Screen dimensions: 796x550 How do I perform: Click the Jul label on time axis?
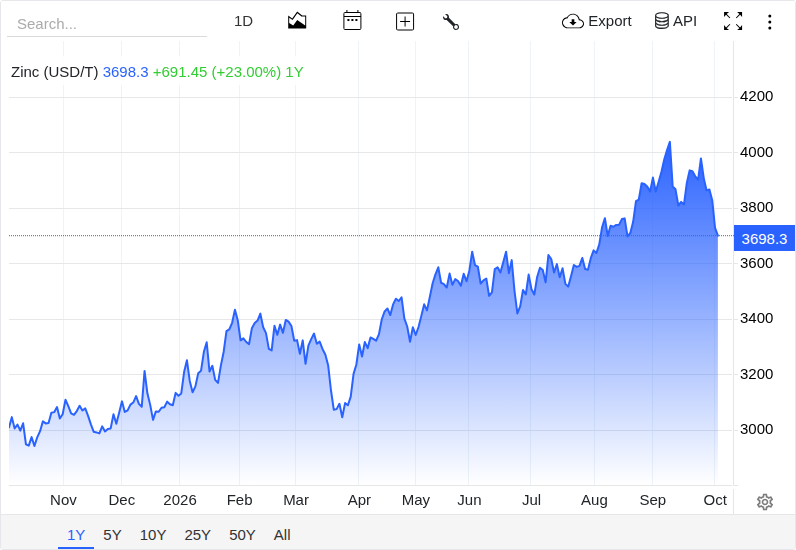pos(531,500)
